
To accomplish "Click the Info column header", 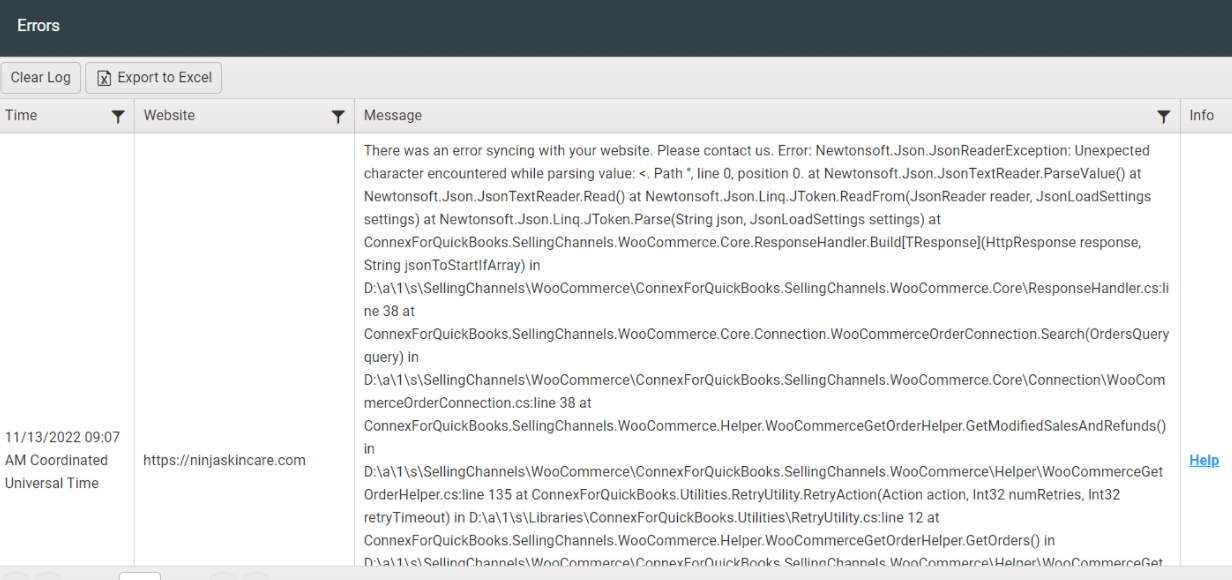I will 1202,115.
